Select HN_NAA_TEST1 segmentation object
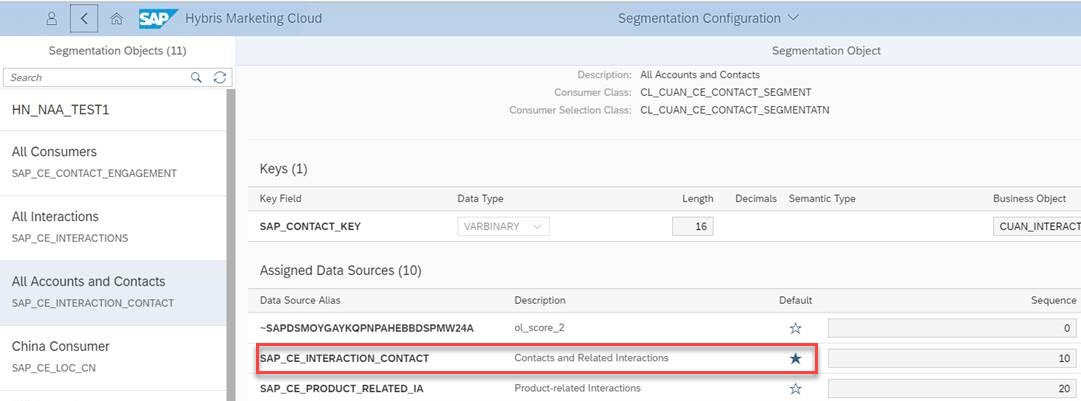This screenshot has width=1081, height=401. click(x=113, y=110)
